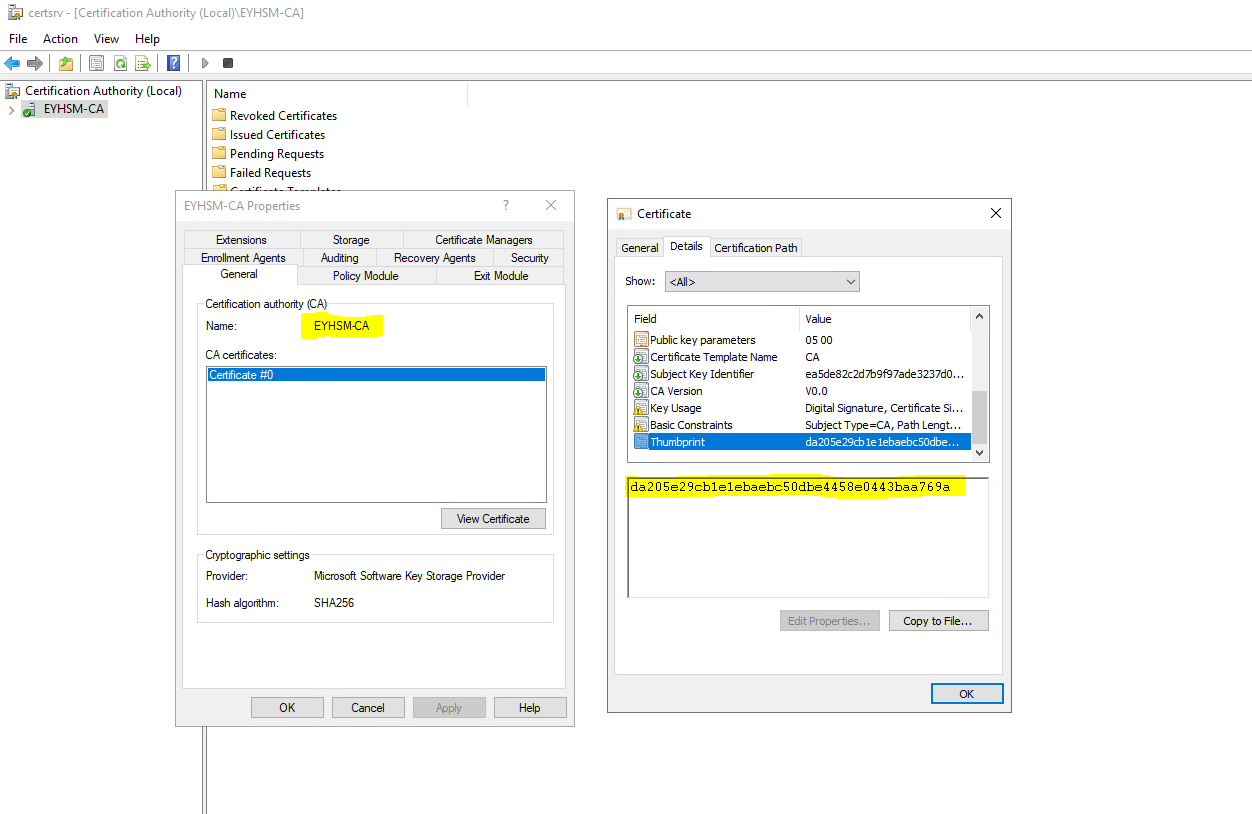Click the Subject Key Identifier field icon

(x=640, y=374)
